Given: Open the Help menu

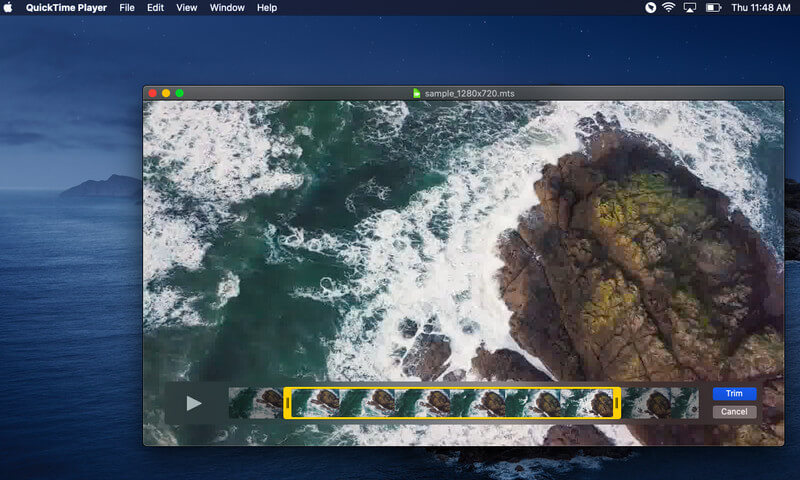Looking at the screenshot, I should click(x=267, y=8).
